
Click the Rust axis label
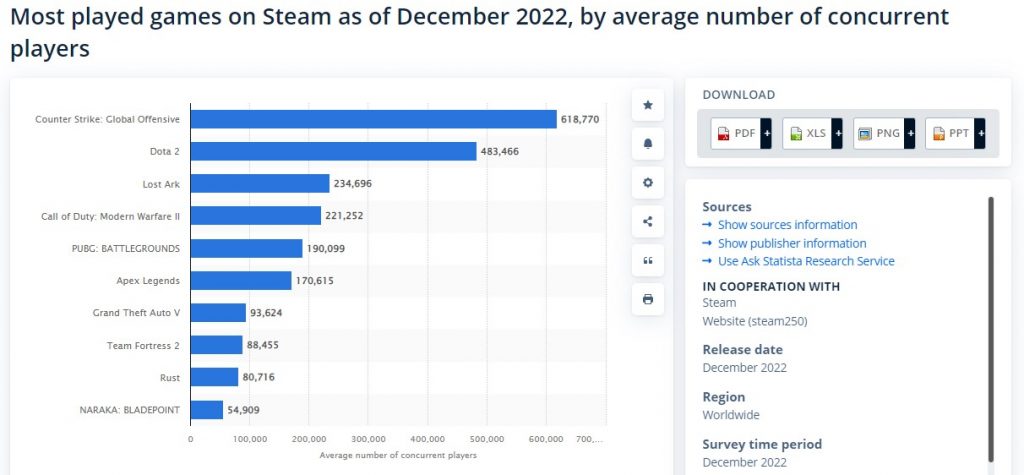170,378
